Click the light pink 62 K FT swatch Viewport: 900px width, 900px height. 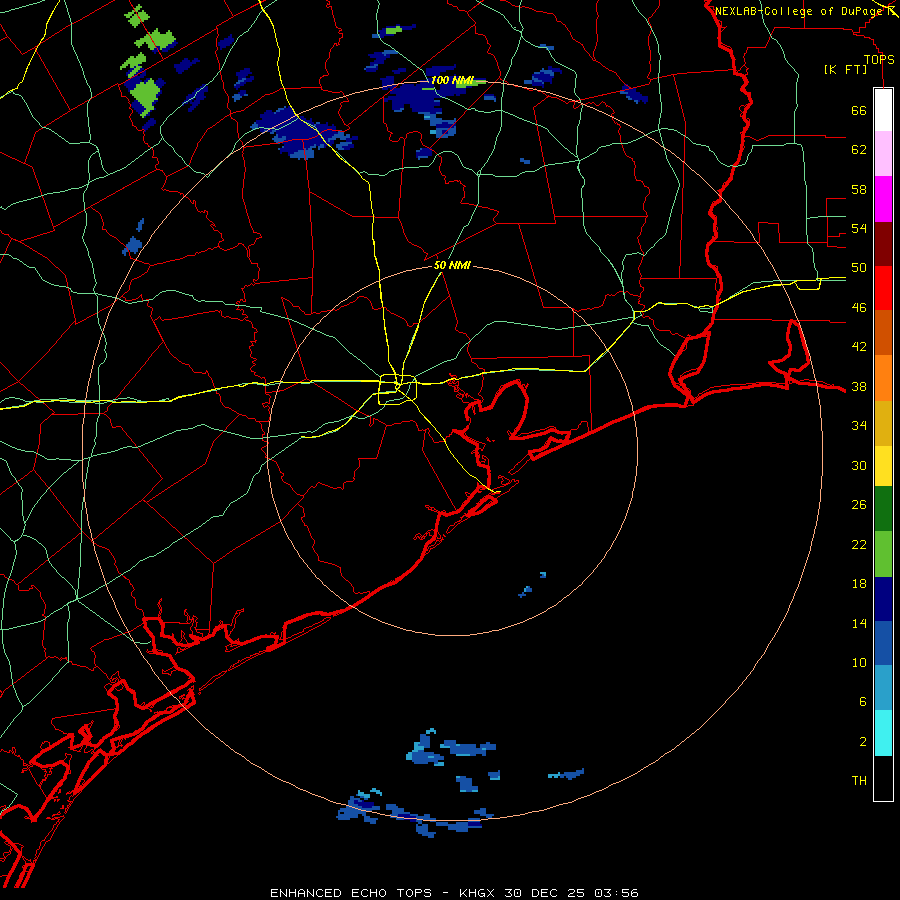(883, 153)
